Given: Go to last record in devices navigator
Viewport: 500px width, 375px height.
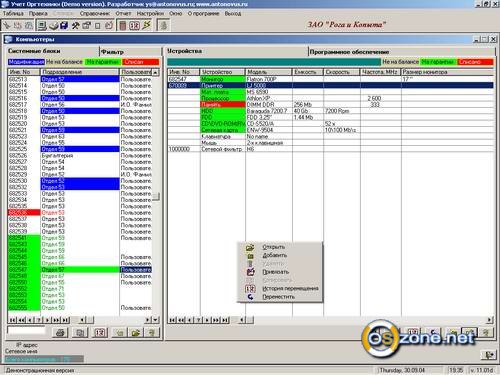Looking at the screenshot, I should pyautogui.click(x=226, y=320).
